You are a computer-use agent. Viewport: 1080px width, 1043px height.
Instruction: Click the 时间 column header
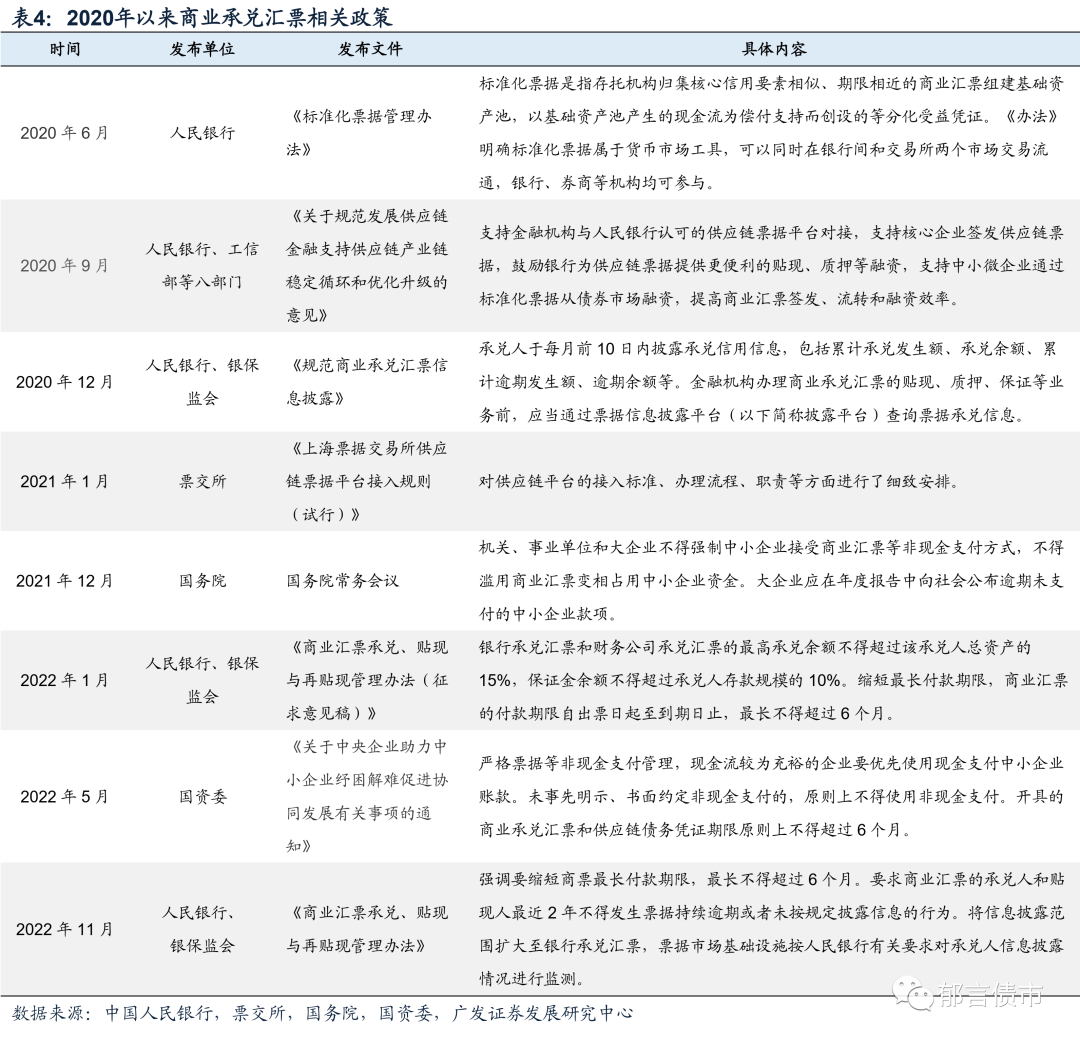tap(65, 49)
